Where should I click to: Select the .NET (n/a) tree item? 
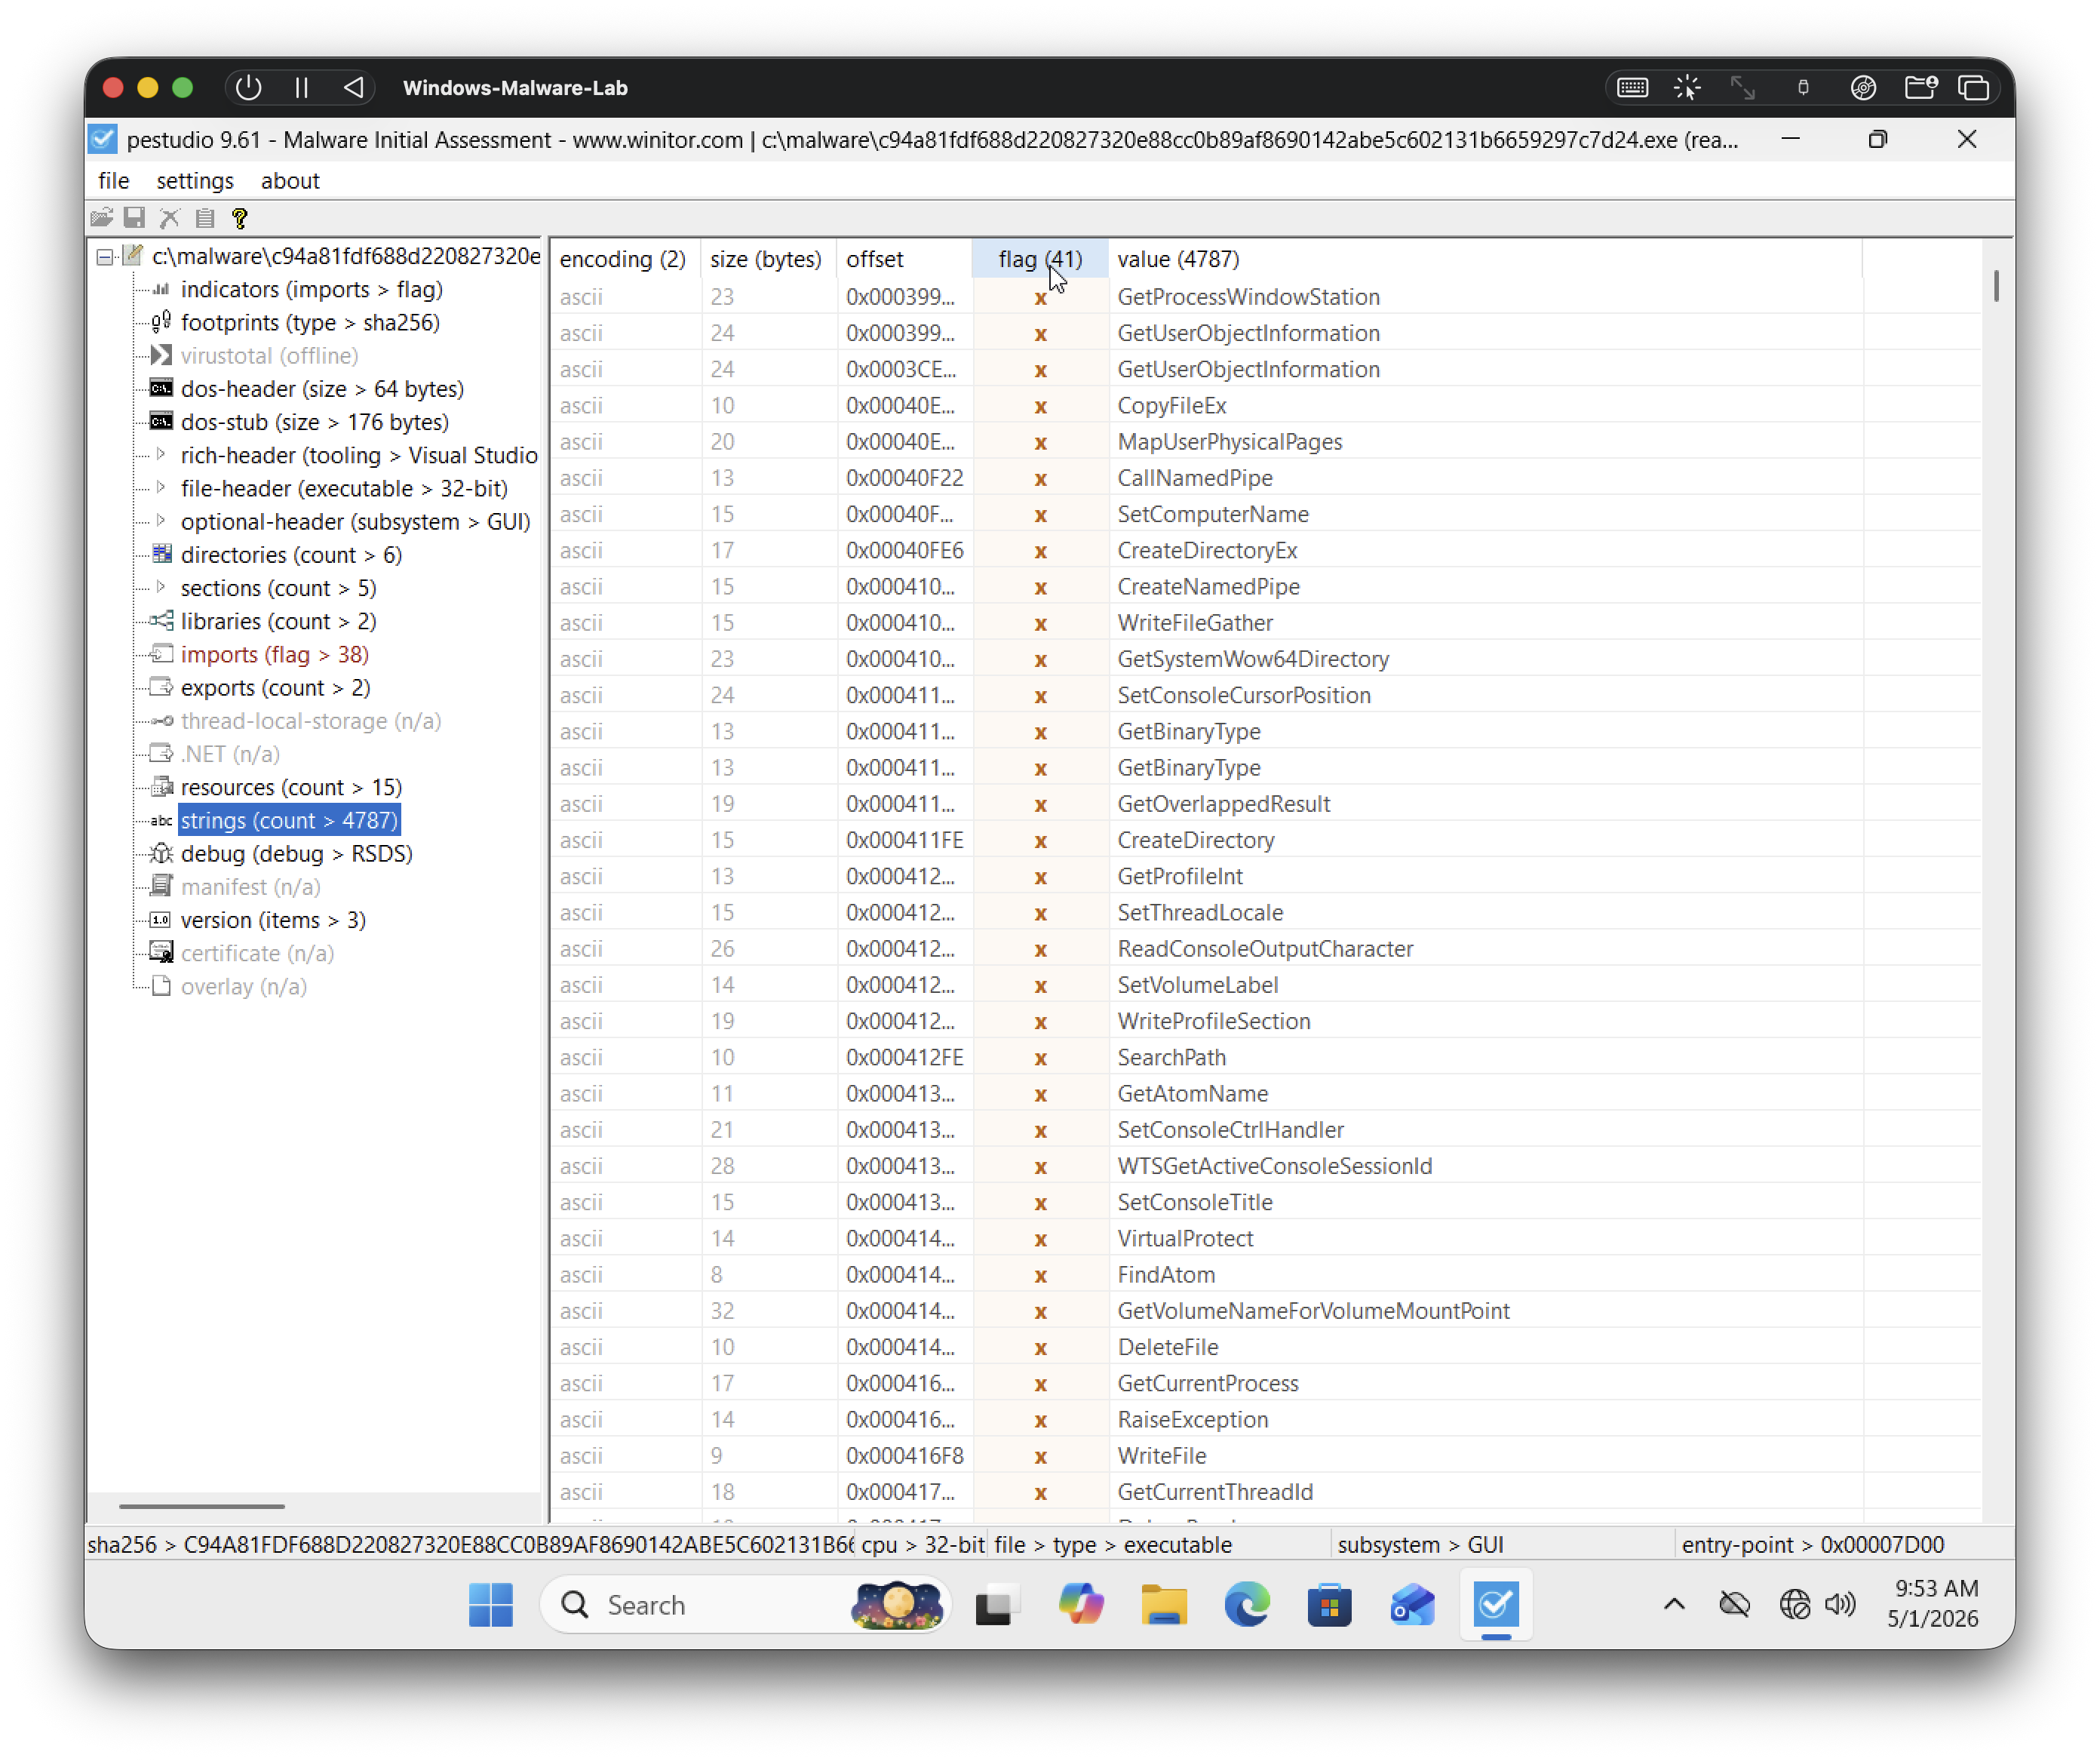pos(230,753)
